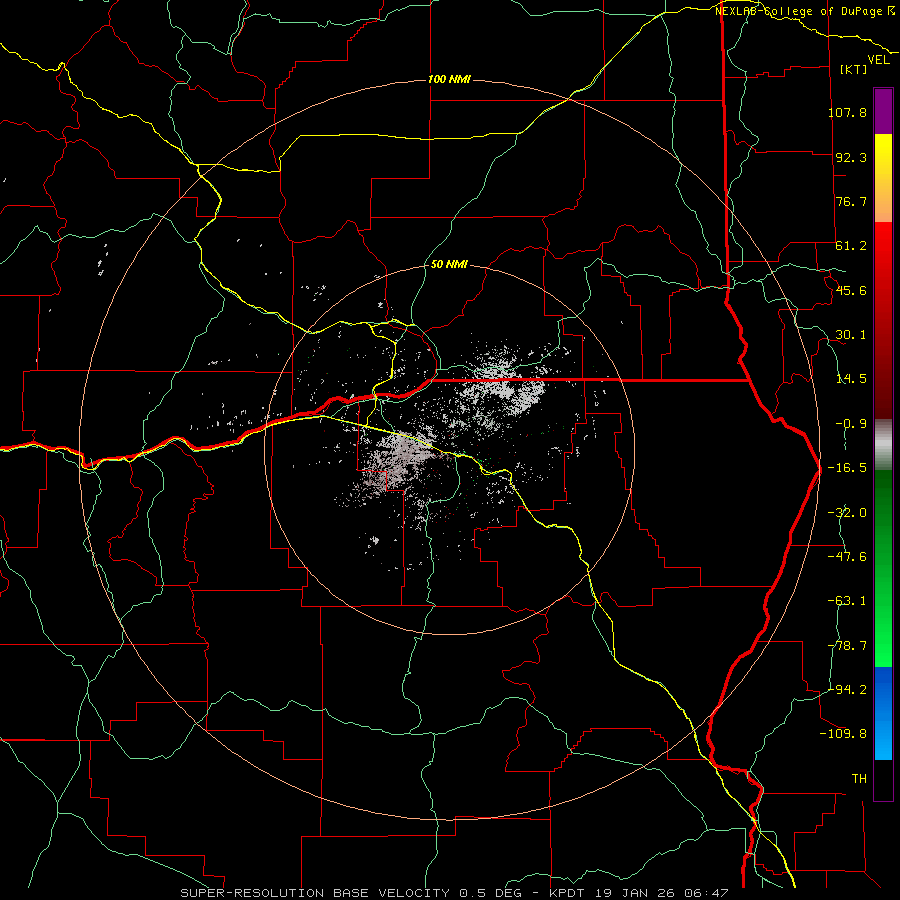Click the VEL legend title
This screenshot has width=900, height=900.
[878, 60]
